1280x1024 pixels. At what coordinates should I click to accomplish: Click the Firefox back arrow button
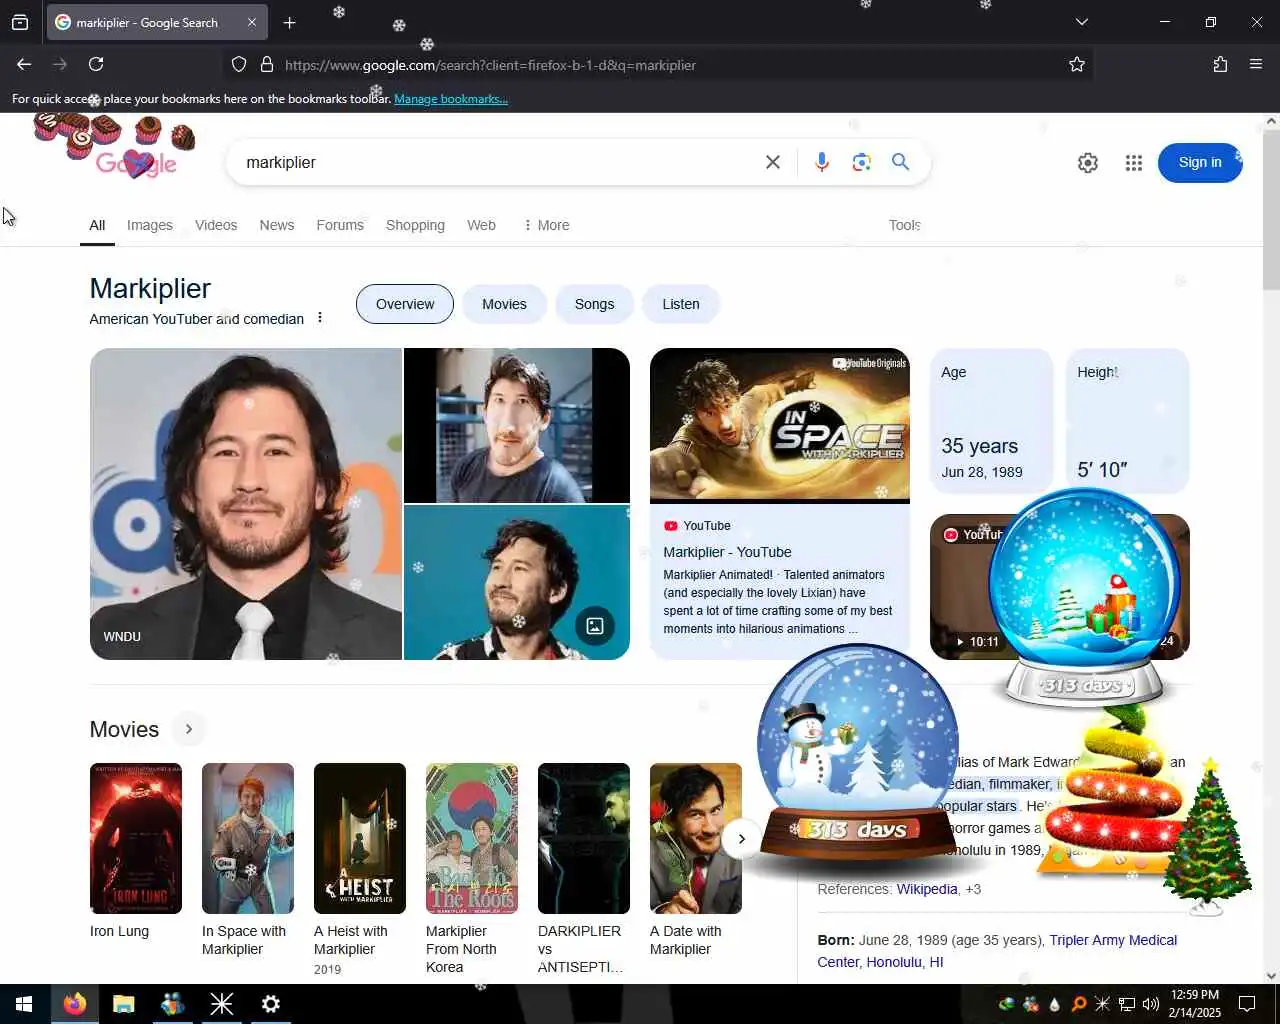[x=24, y=64]
